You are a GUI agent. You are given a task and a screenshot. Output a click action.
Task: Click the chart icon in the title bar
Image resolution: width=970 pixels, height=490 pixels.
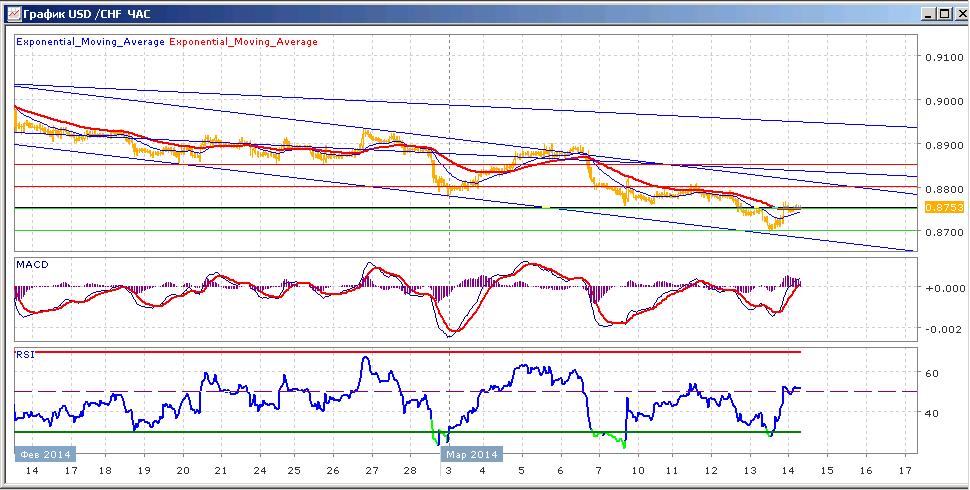click(x=12, y=14)
